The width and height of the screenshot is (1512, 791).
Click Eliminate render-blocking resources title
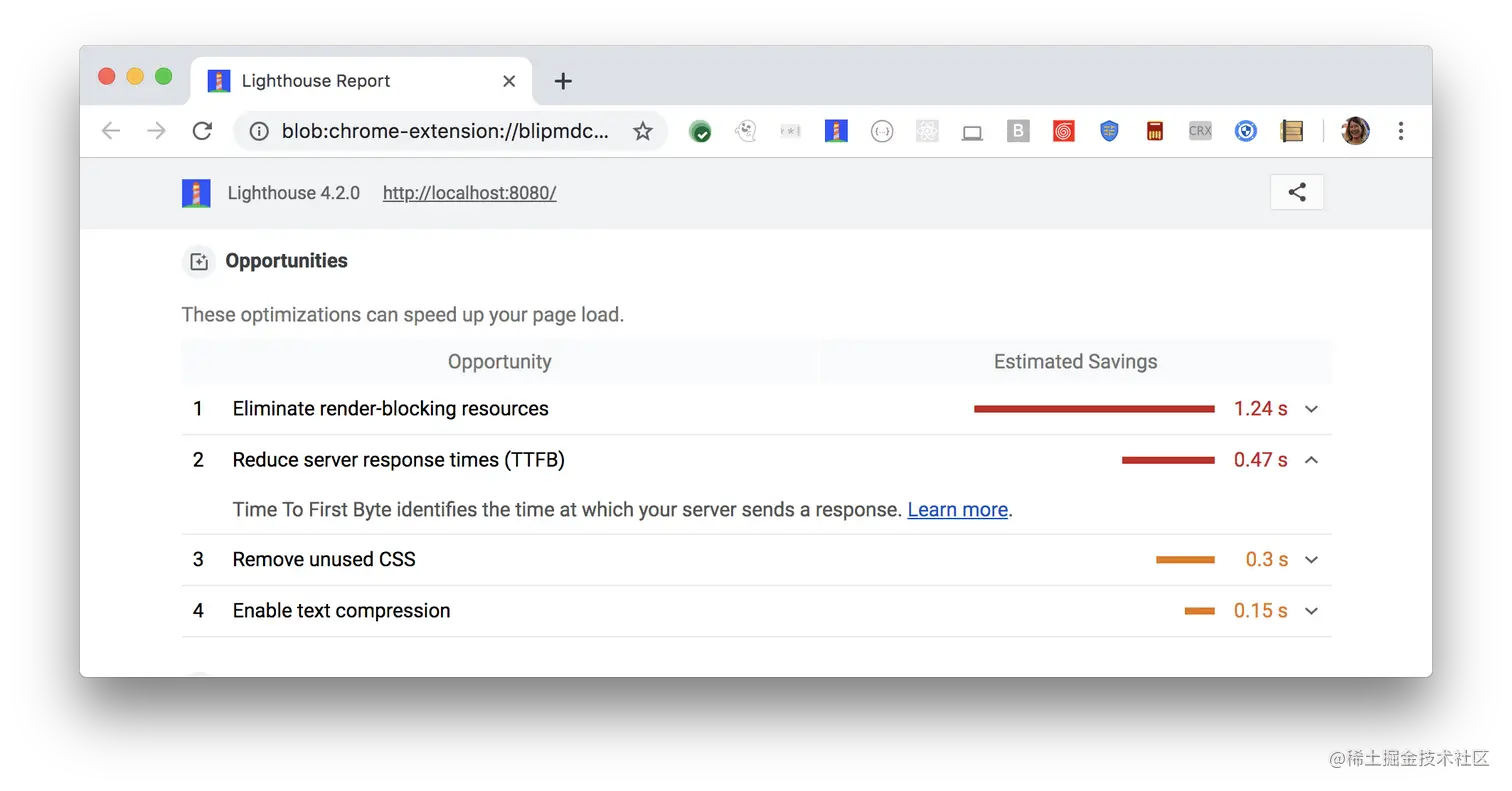pos(390,409)
